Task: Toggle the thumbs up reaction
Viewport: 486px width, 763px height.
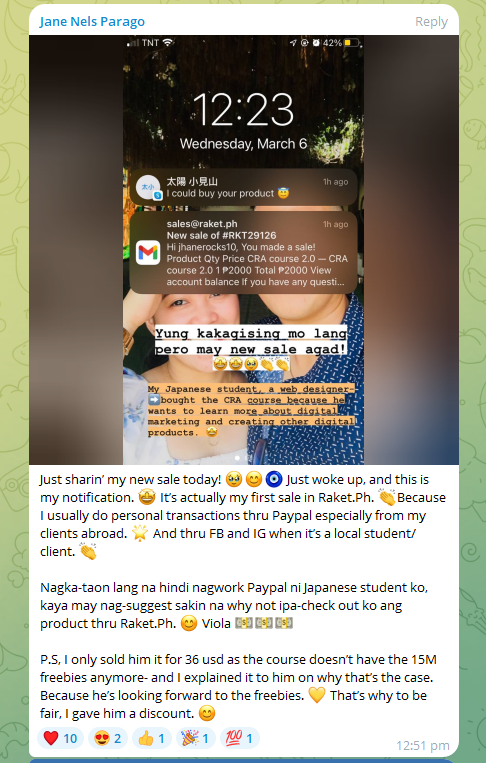Action: (x=151, y=738)
